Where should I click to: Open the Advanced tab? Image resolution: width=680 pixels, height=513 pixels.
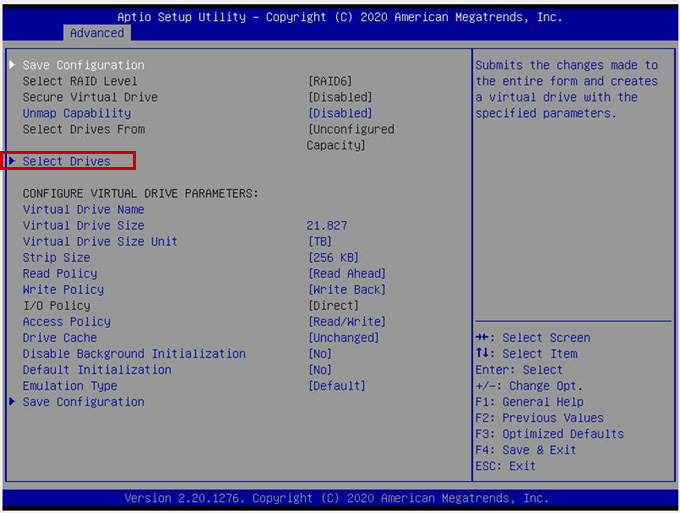click(x=96, y=33)
